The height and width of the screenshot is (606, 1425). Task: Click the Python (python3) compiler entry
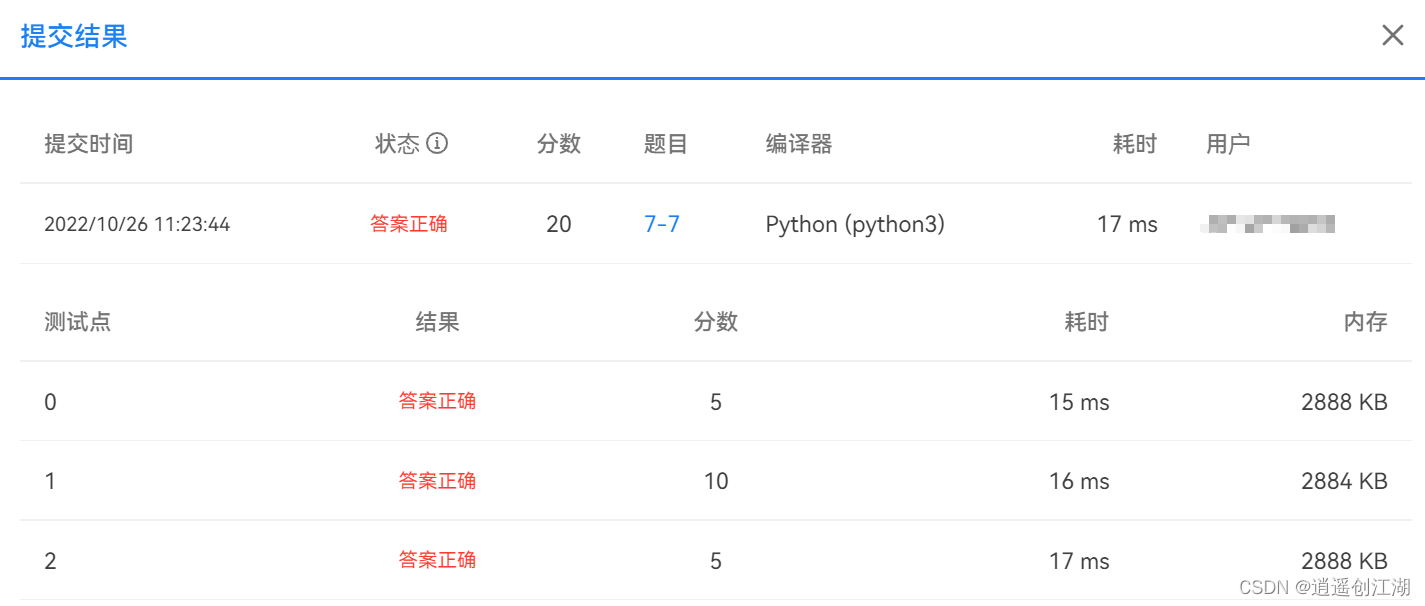tap(854, 224)
